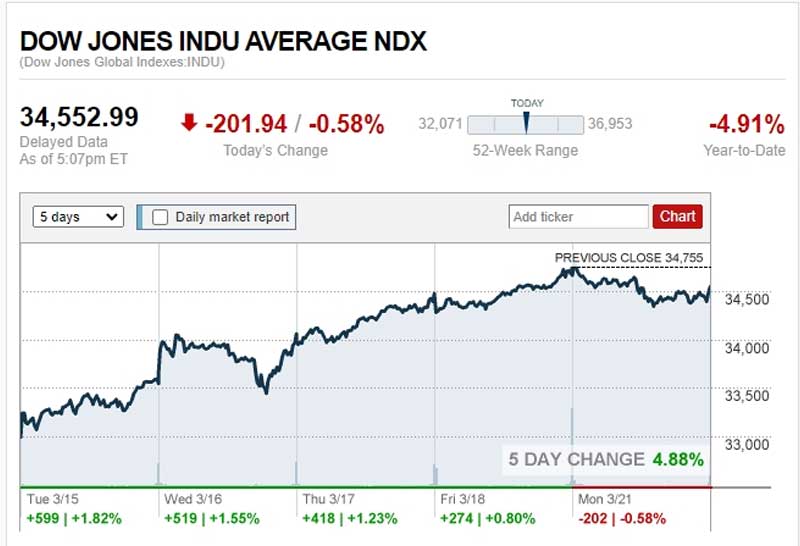The width and height of the screenshot is (800, 546).
Task: Enable the Daily market report checkbox
Action: [x=160, y=216]
